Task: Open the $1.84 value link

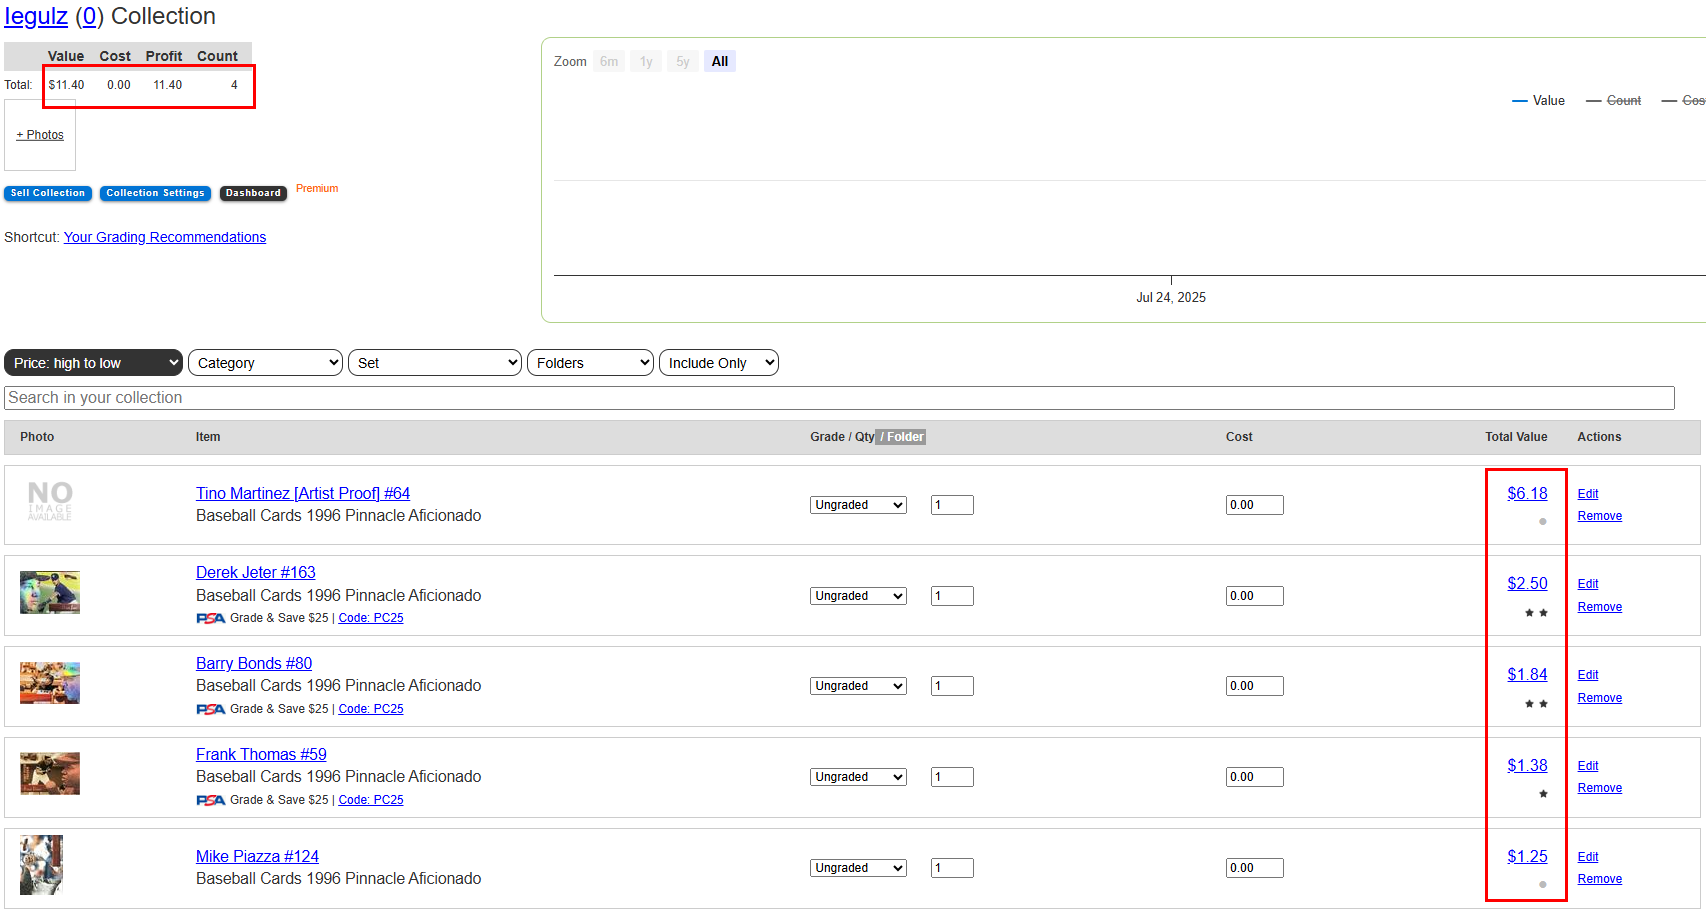Action: click(x=1527, y=674)
